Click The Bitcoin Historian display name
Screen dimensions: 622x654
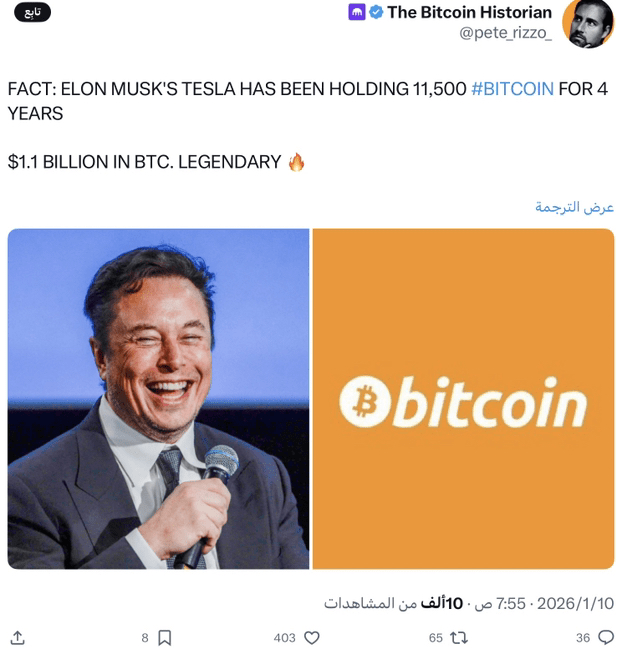coord(469,13)
